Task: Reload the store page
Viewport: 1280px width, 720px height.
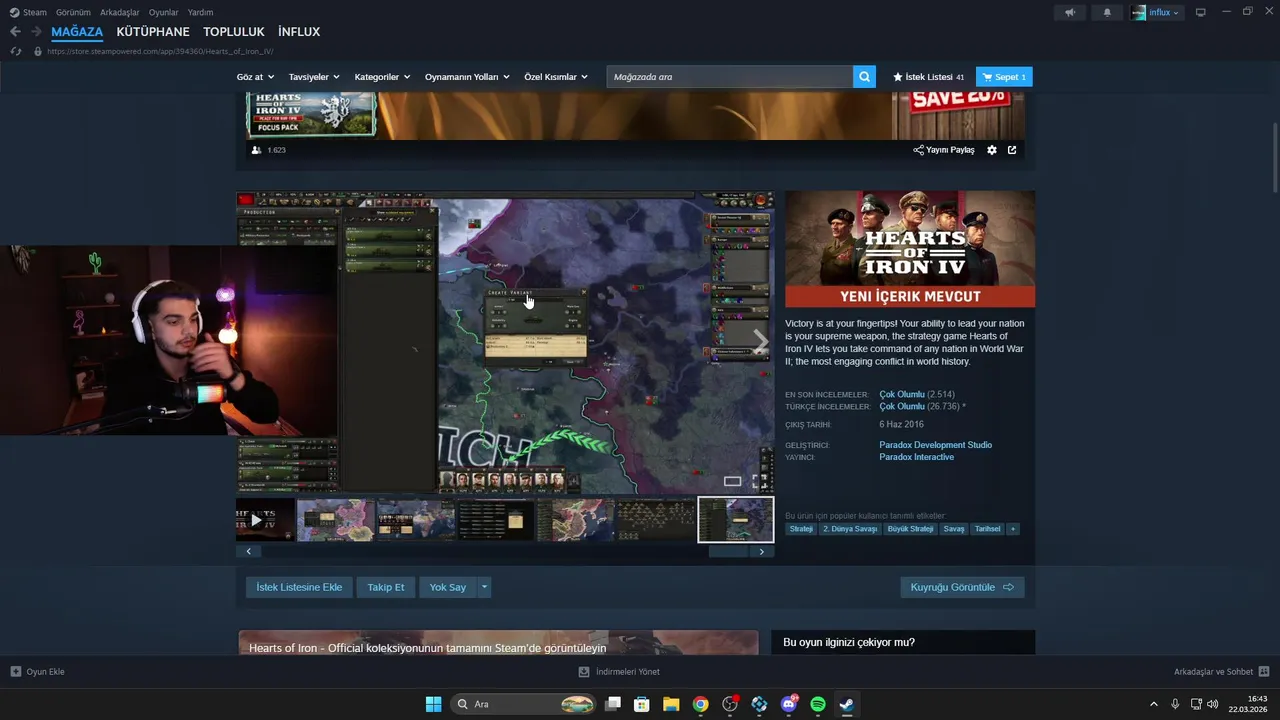Action: [x=16, y=51]
